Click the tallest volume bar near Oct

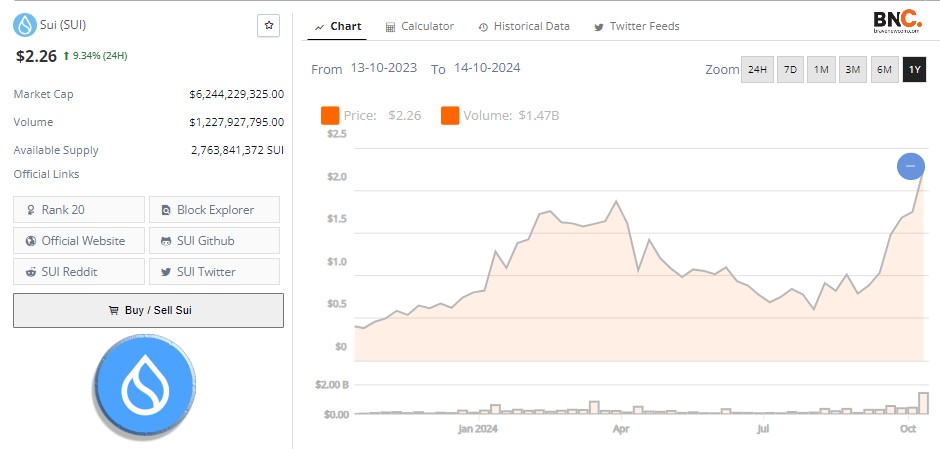pyautogui.click(x=926, y=403)
